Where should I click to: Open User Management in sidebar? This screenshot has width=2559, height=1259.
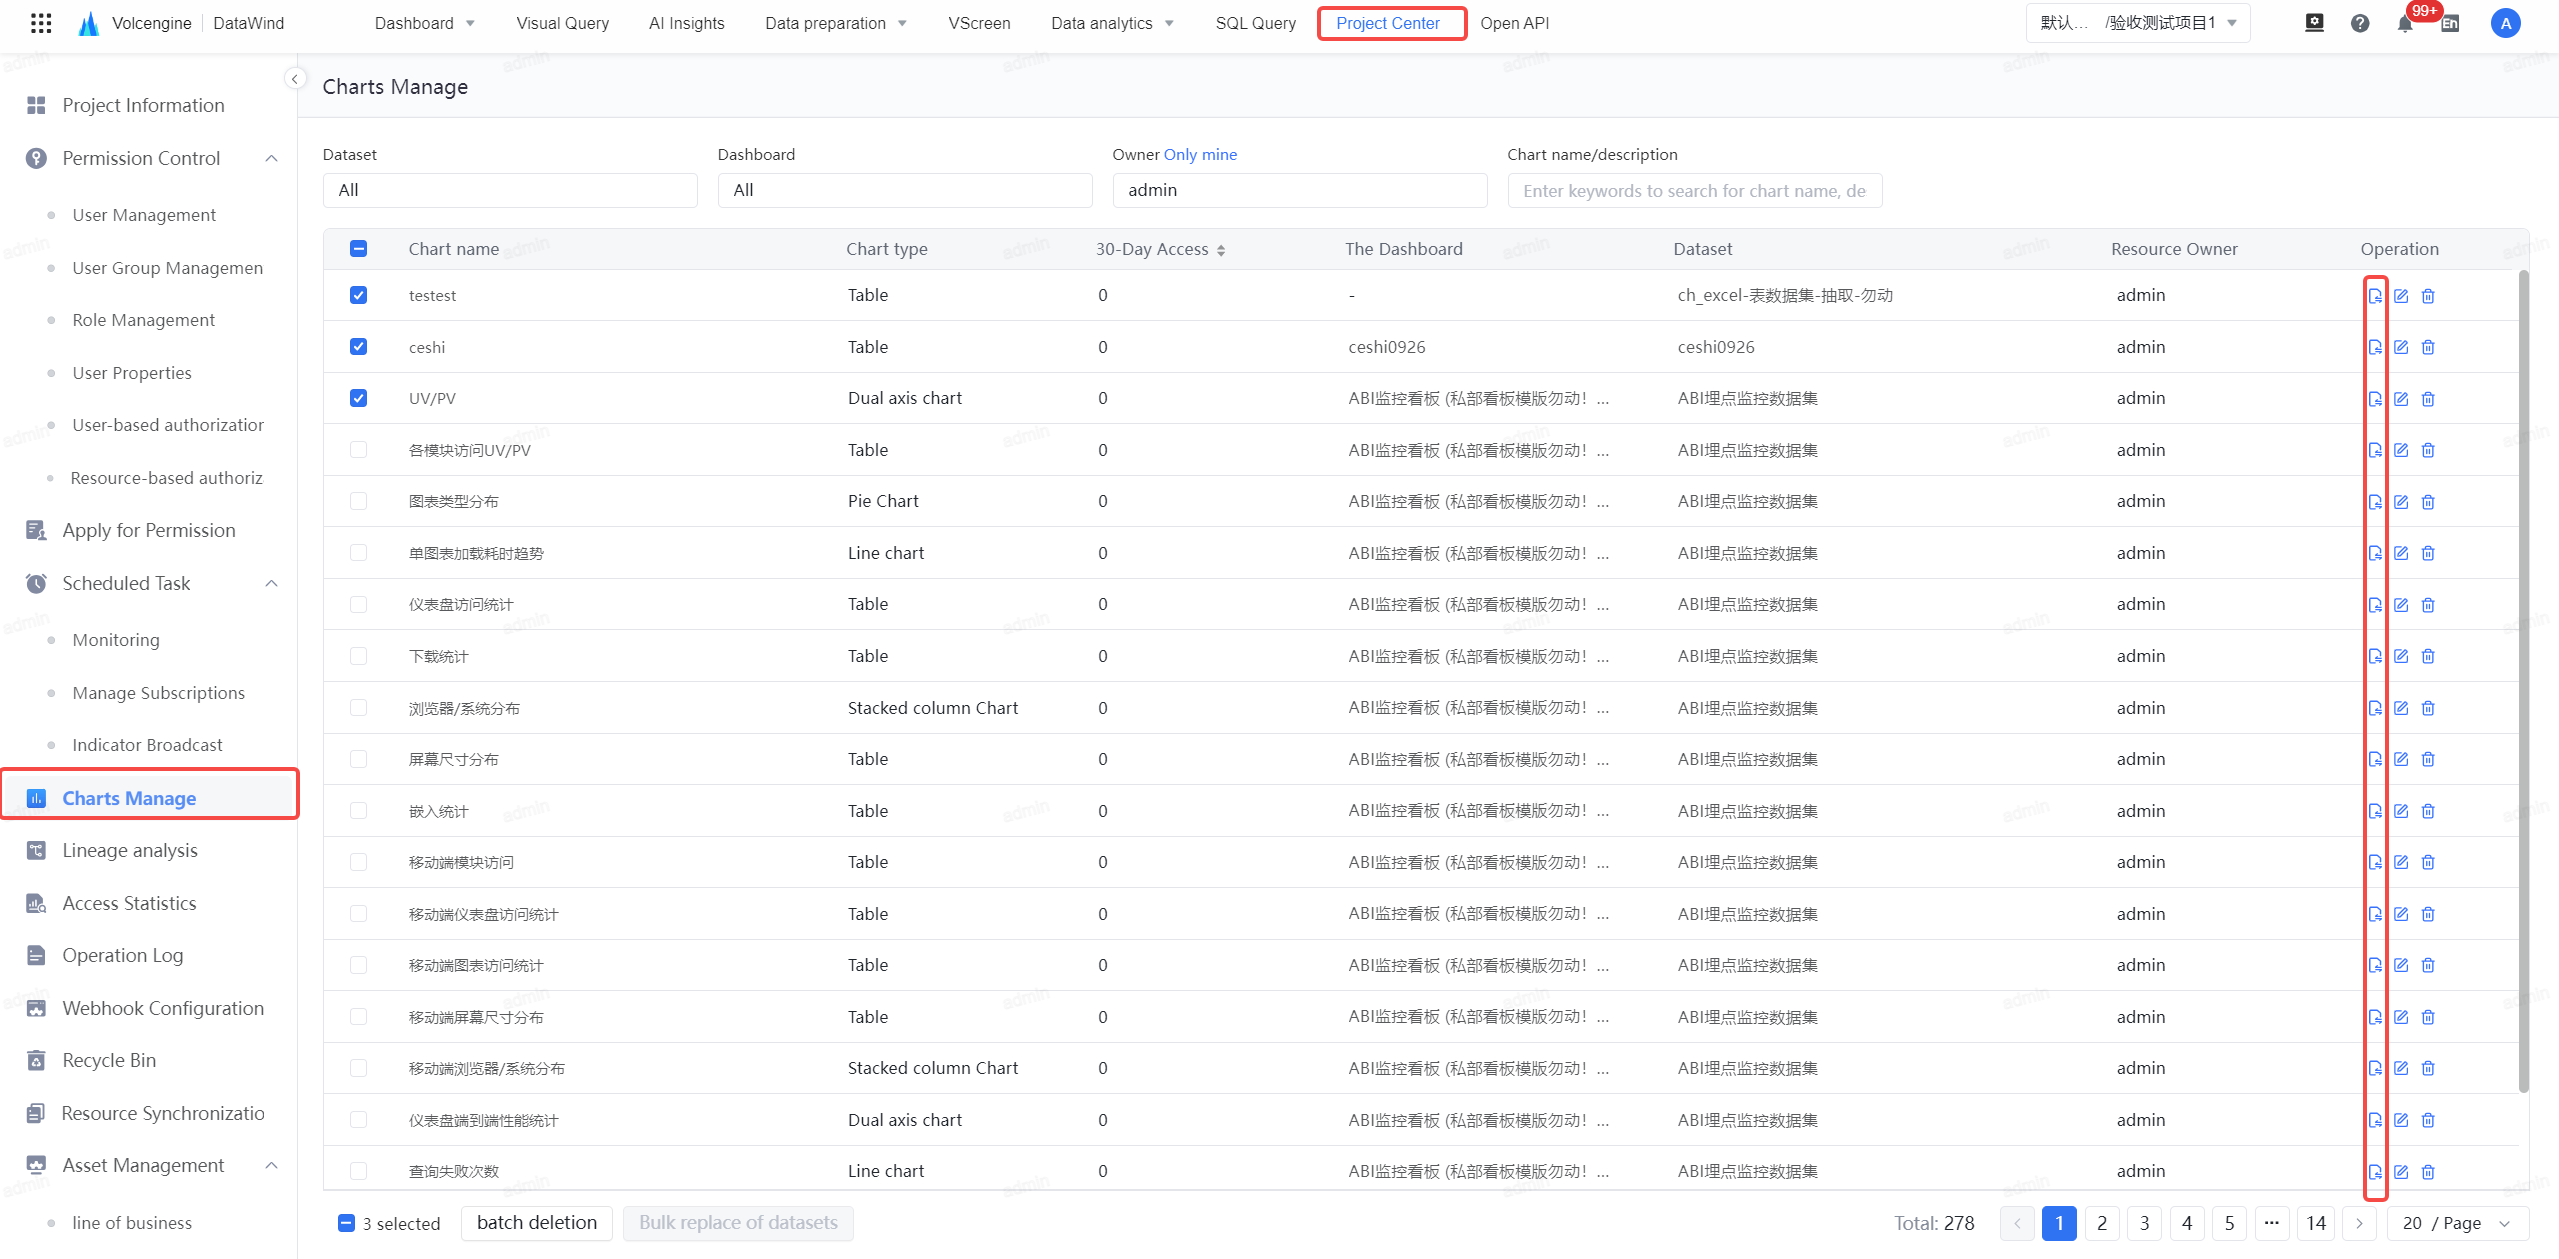pos(144,215)
